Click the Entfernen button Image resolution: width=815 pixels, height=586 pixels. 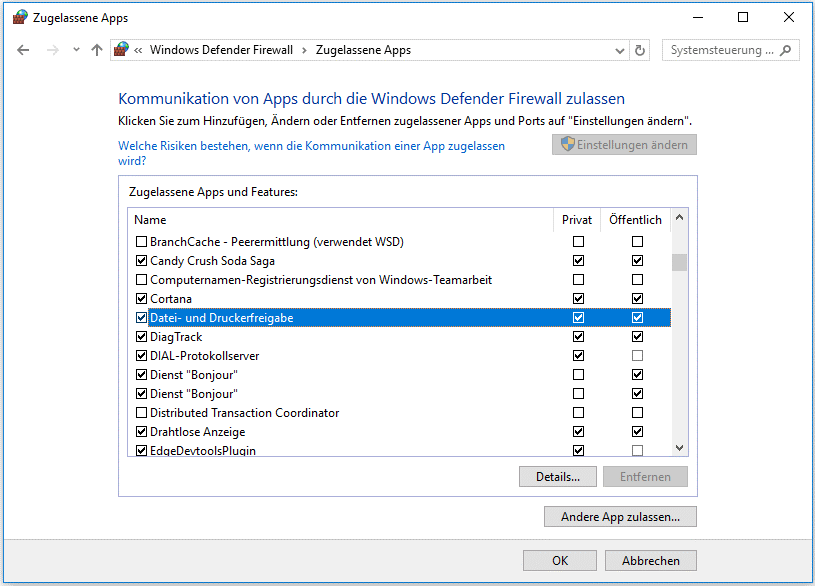click(x=645, y=476)
